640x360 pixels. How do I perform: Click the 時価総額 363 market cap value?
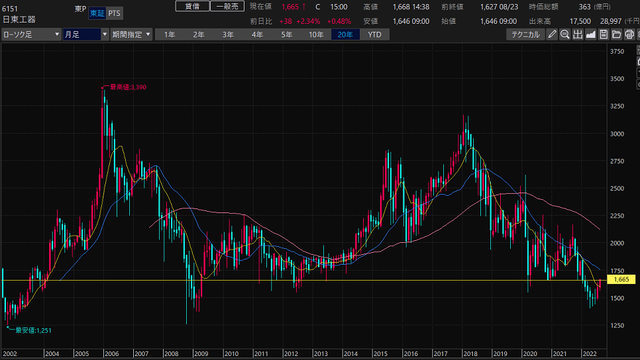(584, 7)
